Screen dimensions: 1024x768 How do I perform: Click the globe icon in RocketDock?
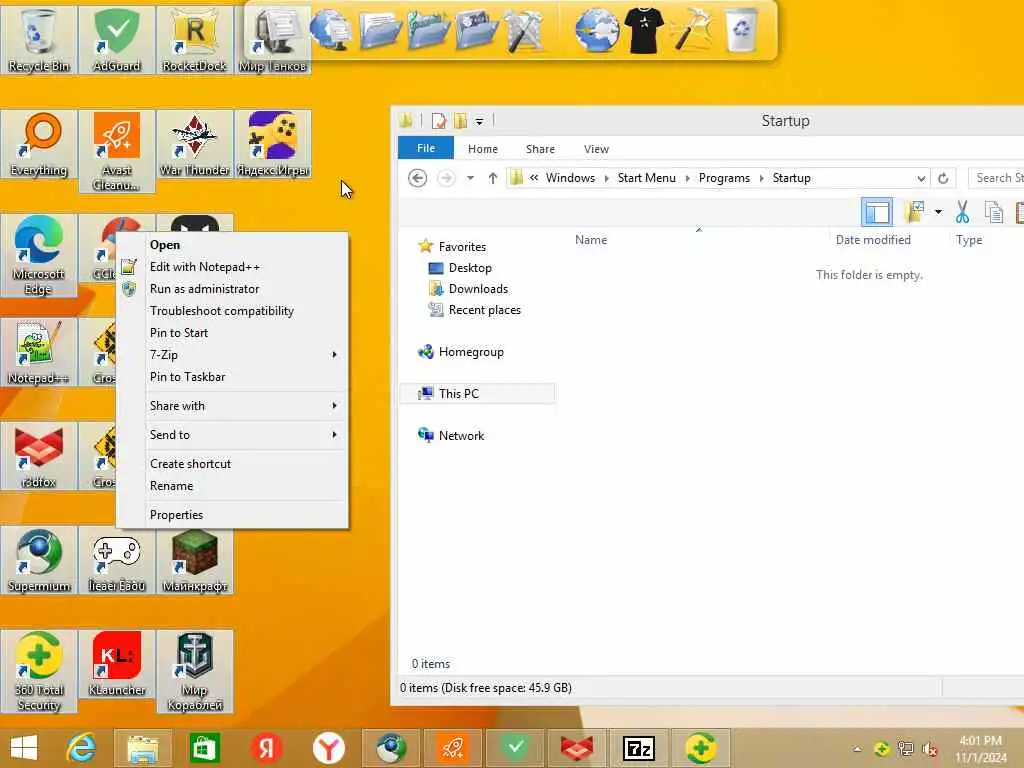(596, 30)
